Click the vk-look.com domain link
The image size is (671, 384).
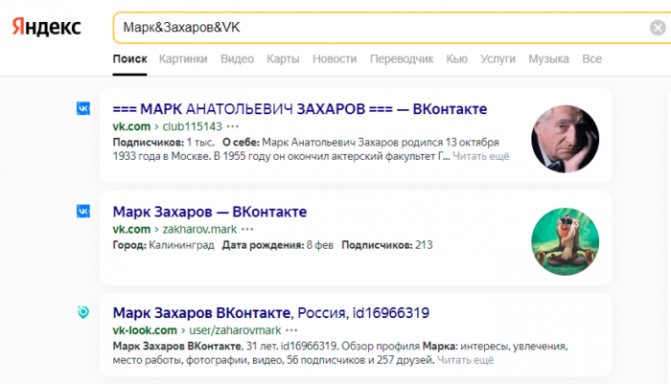click(145, 330)
